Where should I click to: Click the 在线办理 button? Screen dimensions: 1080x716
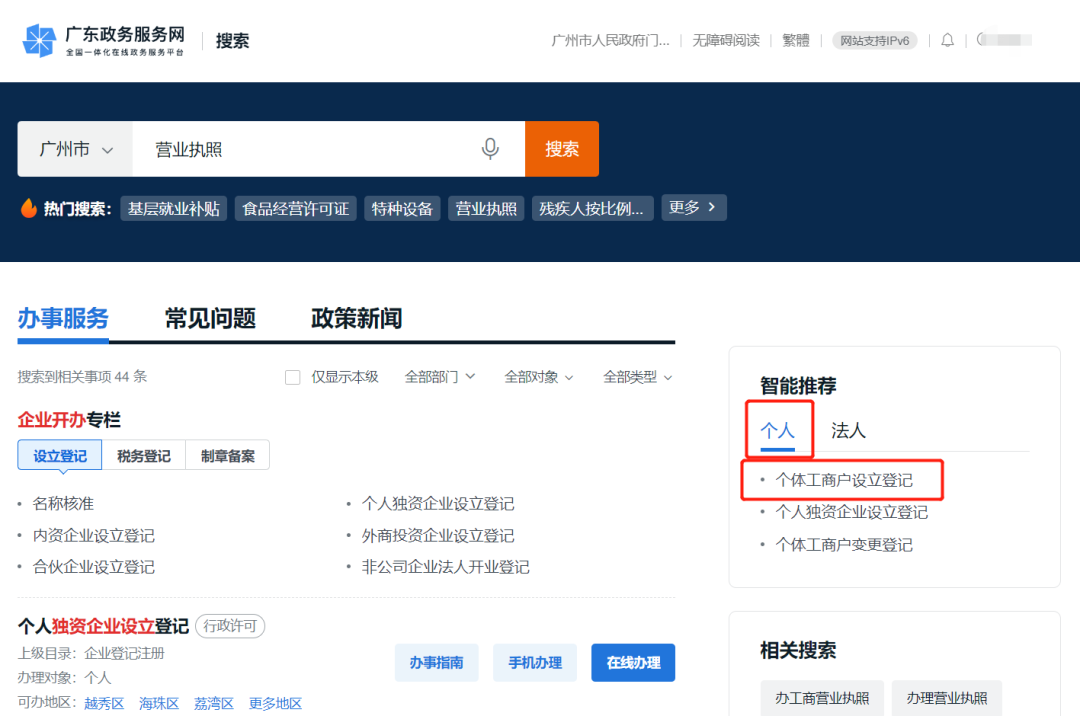(x=632, y=662)
